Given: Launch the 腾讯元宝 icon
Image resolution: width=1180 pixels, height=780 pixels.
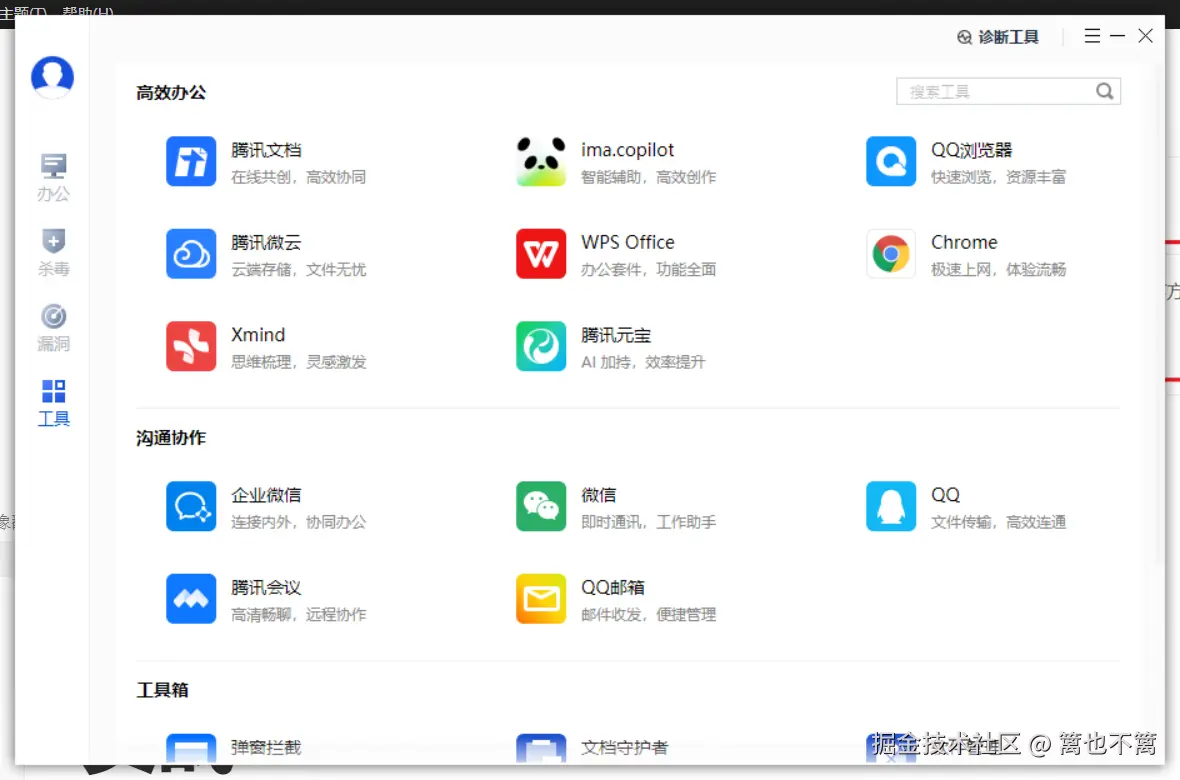Looking at the screenshot, I should click(541, 346).
